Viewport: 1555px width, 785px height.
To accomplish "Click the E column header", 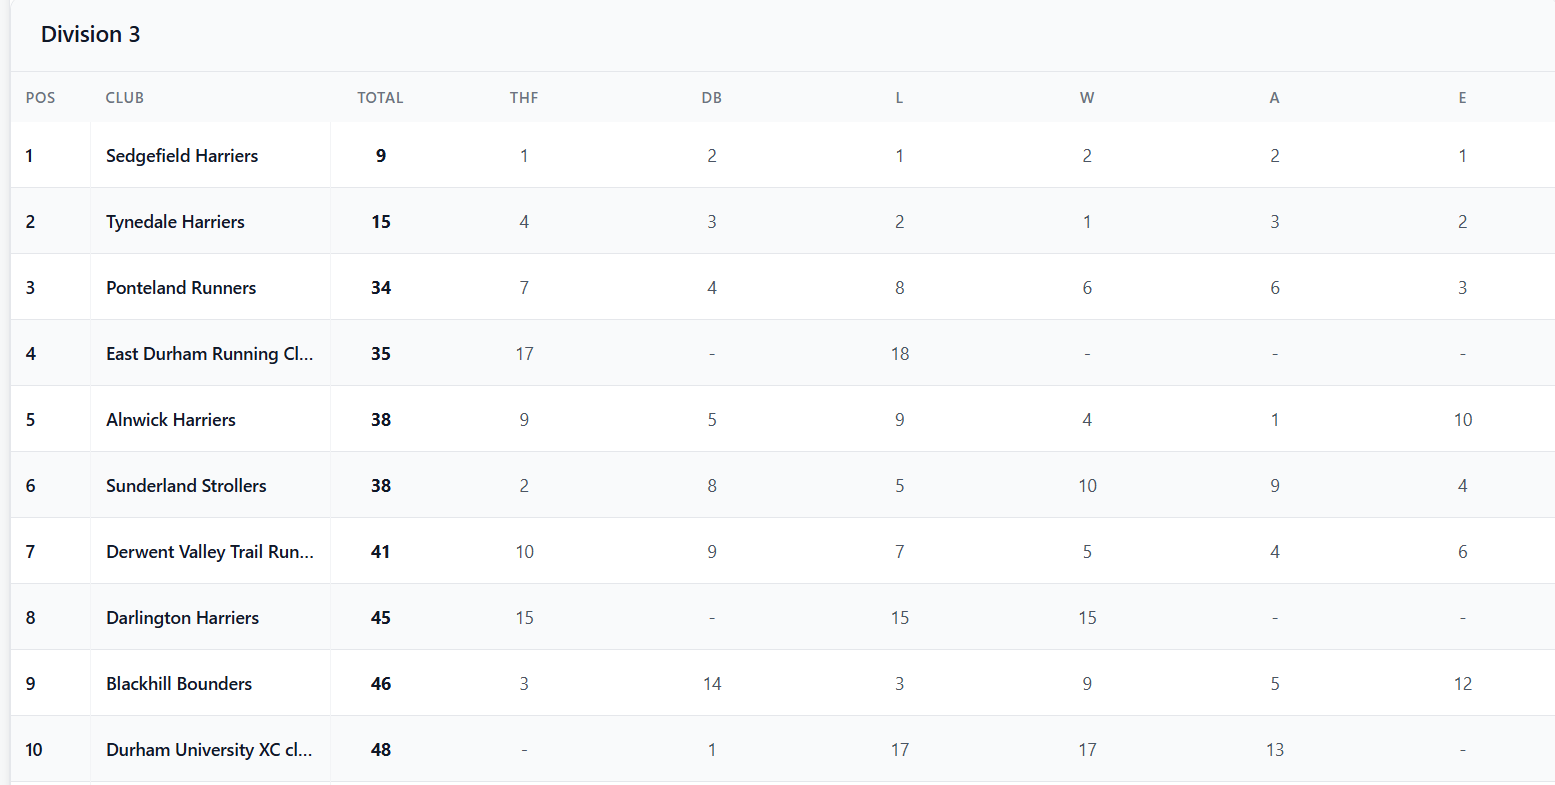I will [x=1462, y=98].
